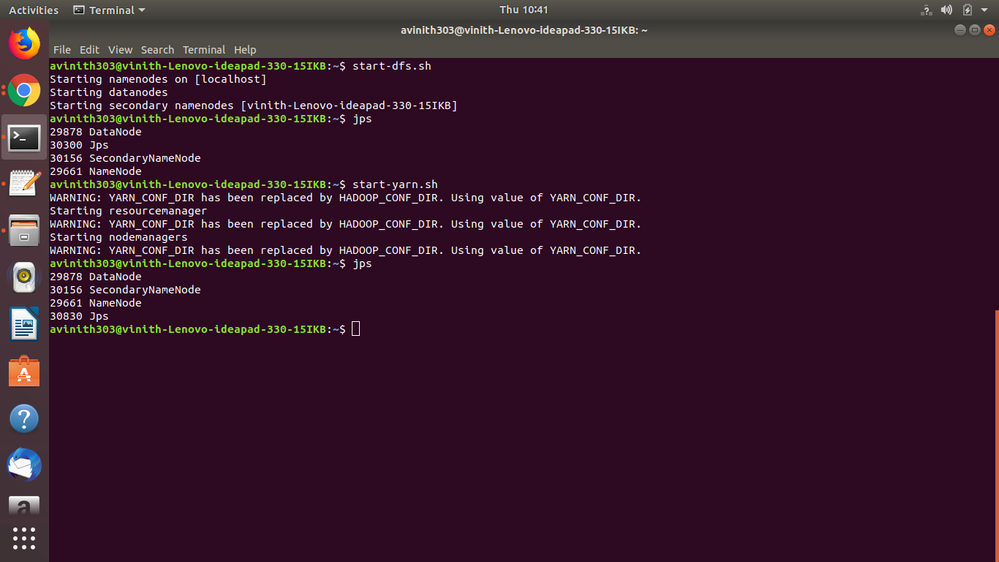Open the Help question mark icon
The height and width of the screenshot is (562, 999).
(x=24, y=419)
